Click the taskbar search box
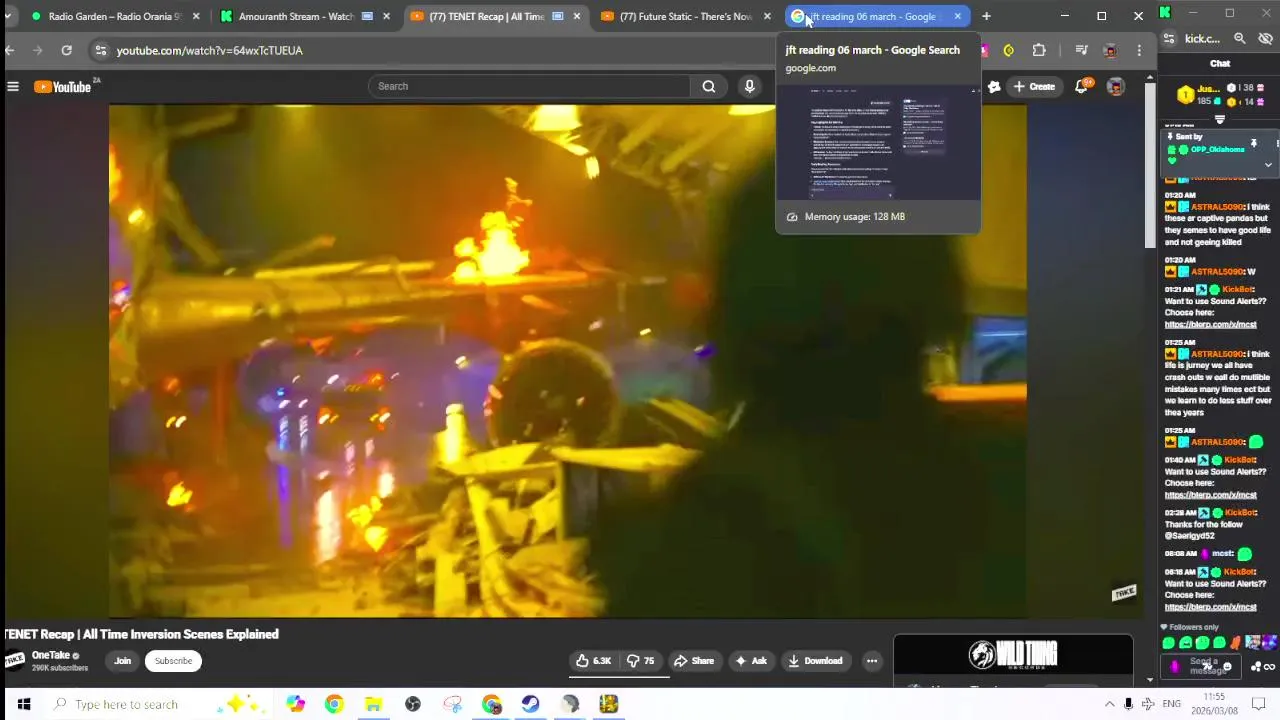Viewport: 1280px width, 720px height. (160, 704)
